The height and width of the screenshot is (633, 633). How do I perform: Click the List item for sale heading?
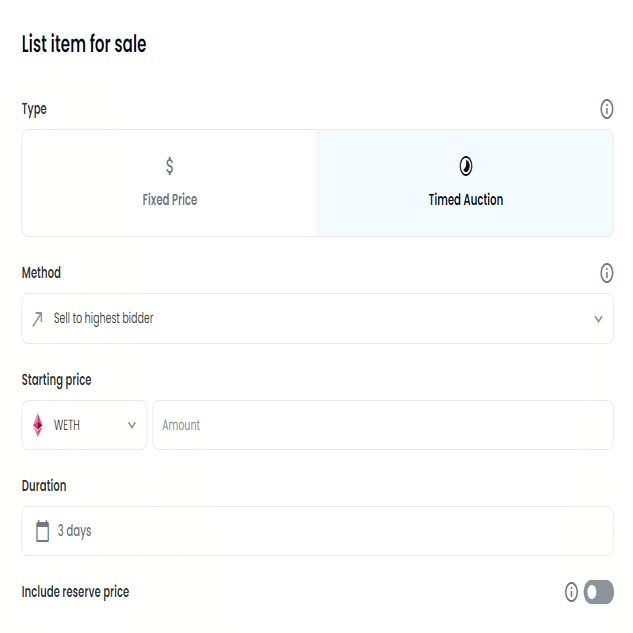click(84, 44)
